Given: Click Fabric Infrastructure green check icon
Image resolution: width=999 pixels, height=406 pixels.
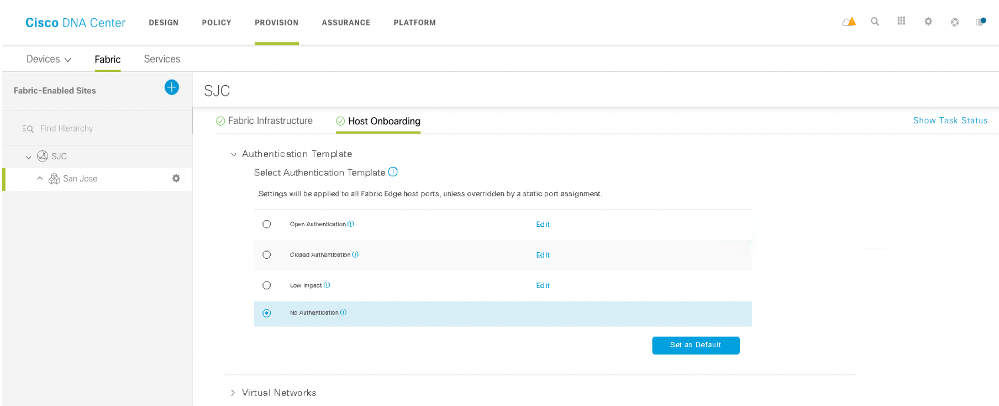Looking at the screenshot, I should point(220,120).
